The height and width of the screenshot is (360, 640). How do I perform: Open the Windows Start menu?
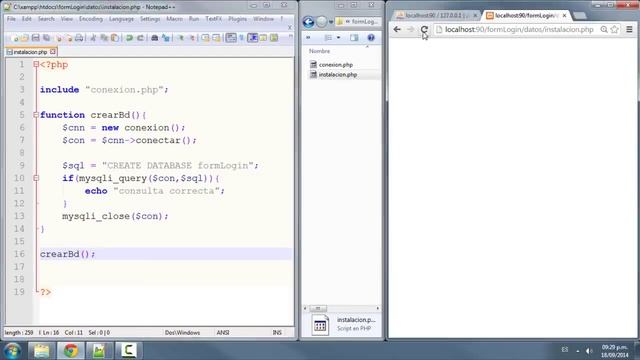click(12, 351)
